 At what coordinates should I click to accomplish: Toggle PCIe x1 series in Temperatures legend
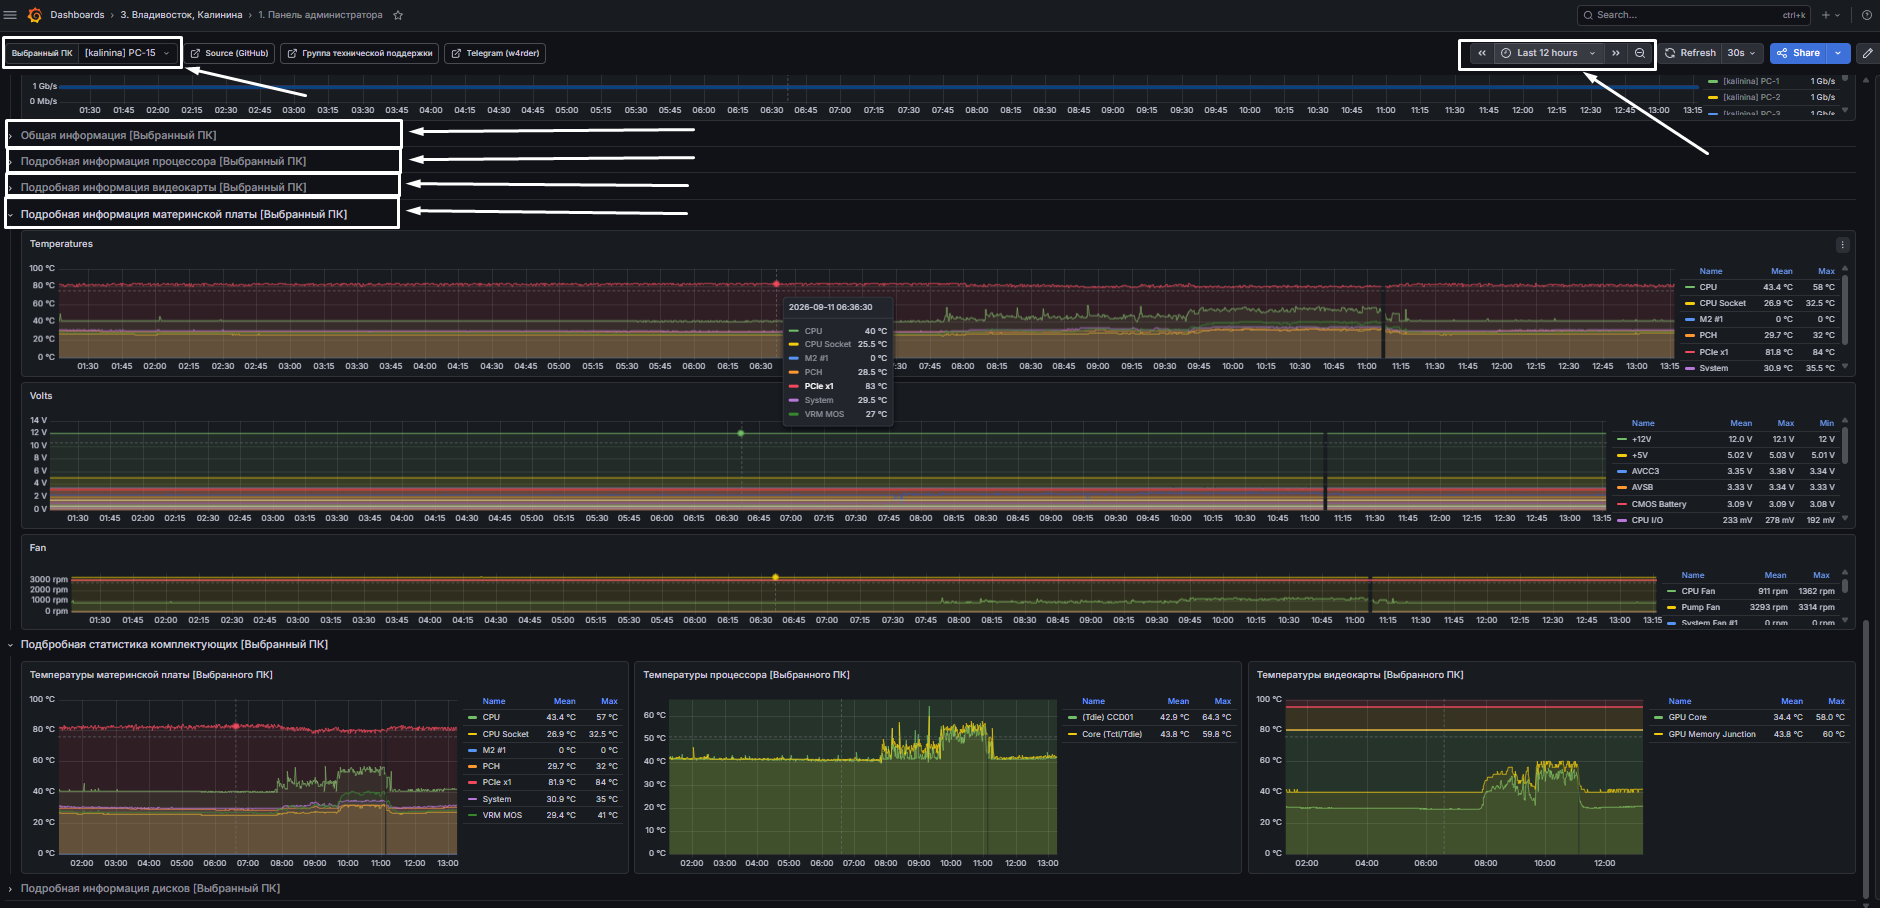pyautogui.click(x=1713, y=352)
